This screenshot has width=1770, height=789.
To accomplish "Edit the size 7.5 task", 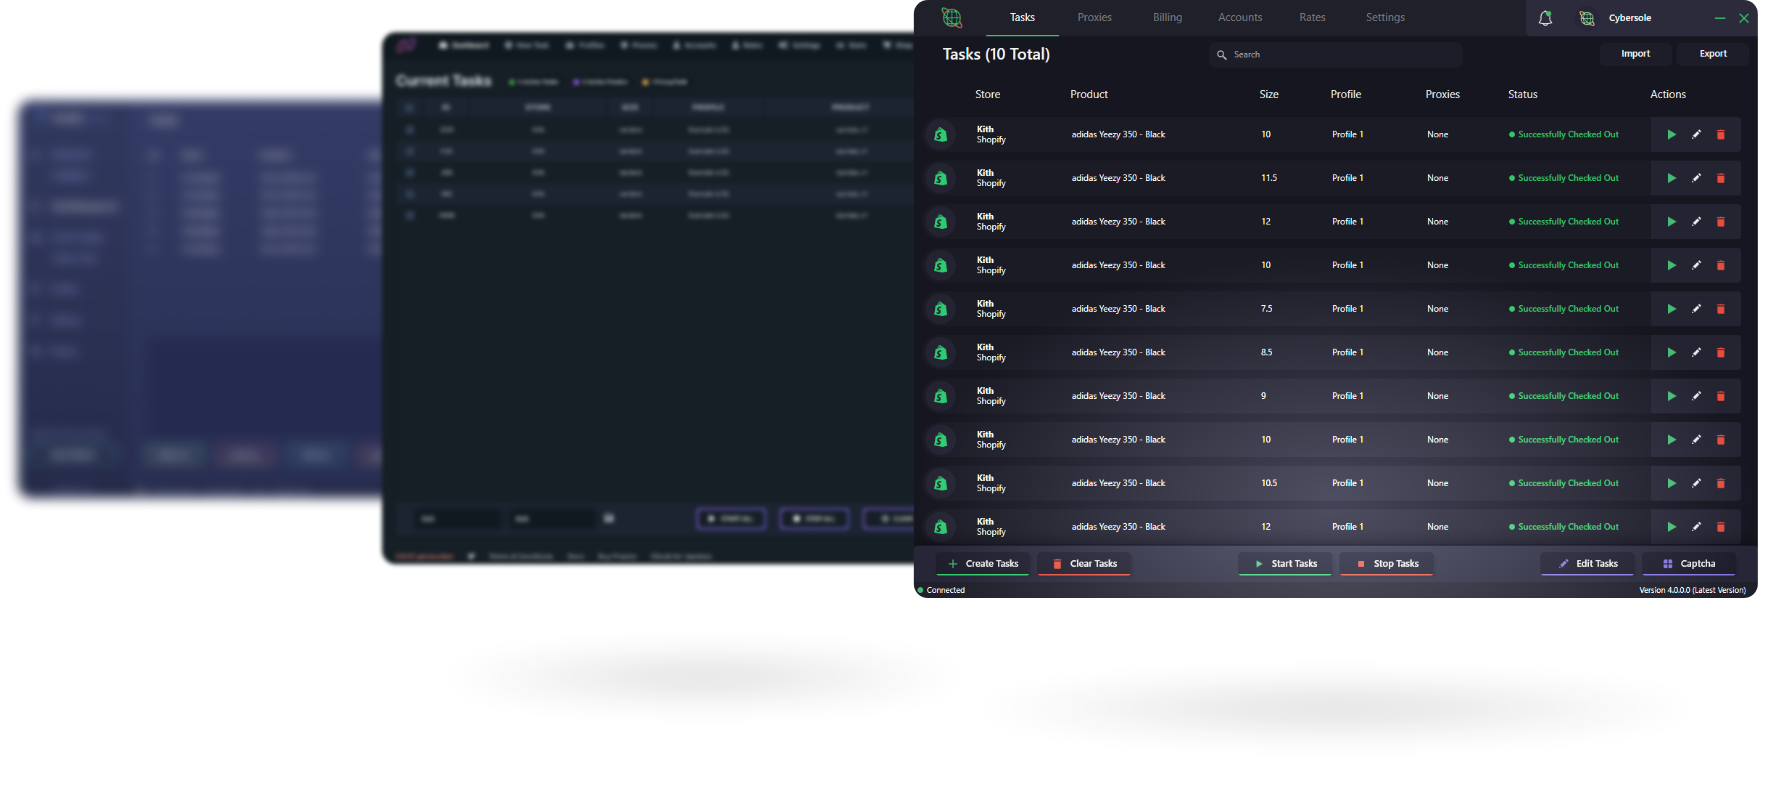I will 1696,309.
